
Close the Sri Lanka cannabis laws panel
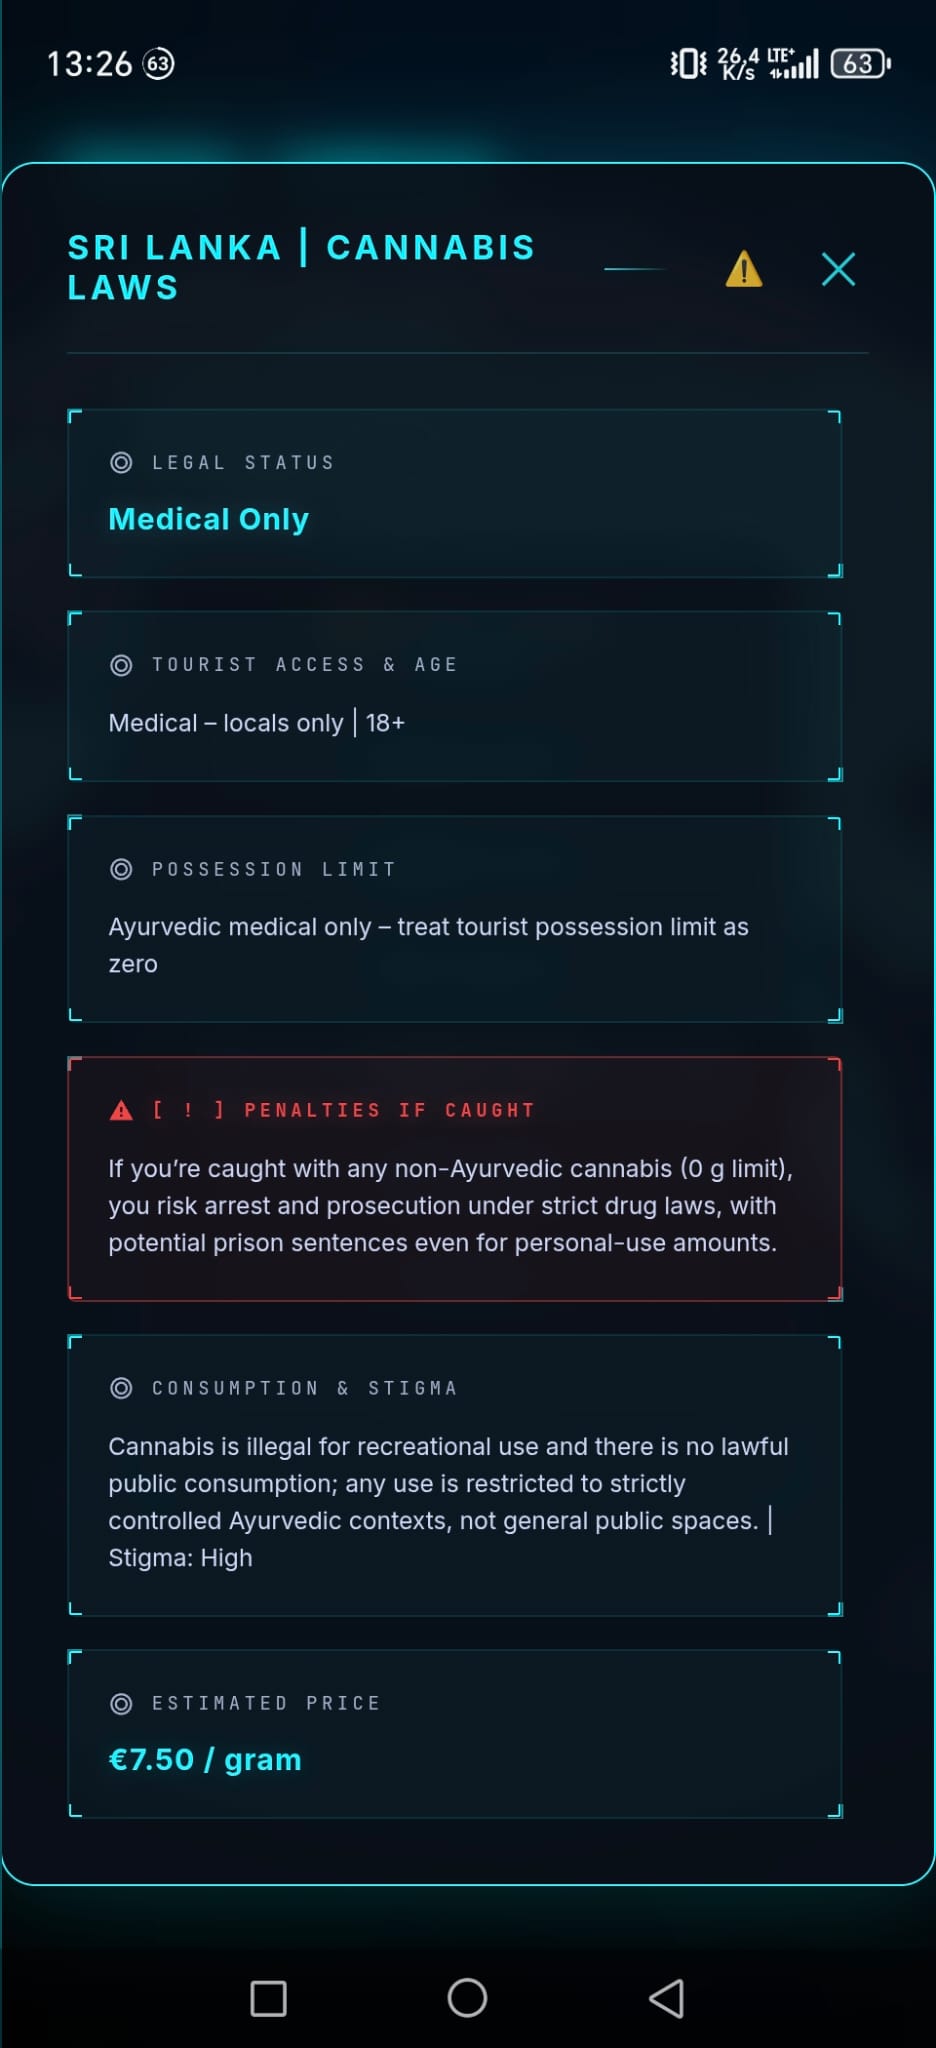tap(838, 269)
